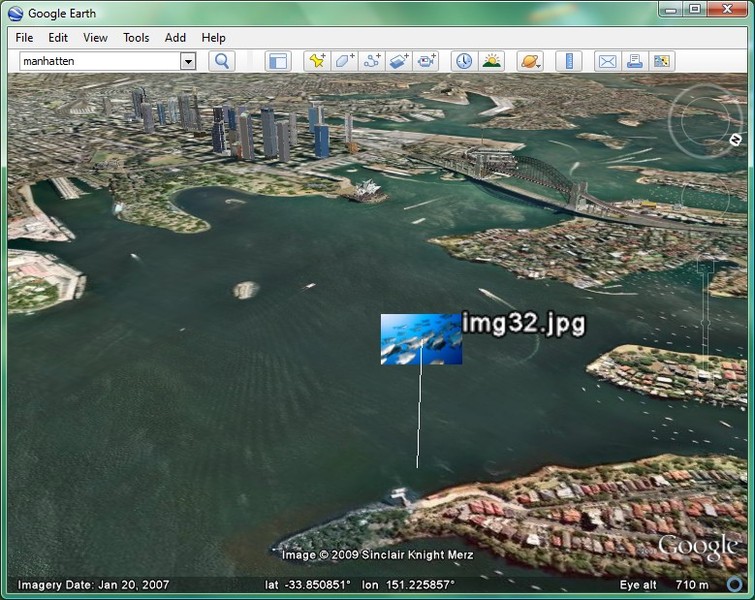Click the N compass north marker
755x600 pixels.
(735, 140)
